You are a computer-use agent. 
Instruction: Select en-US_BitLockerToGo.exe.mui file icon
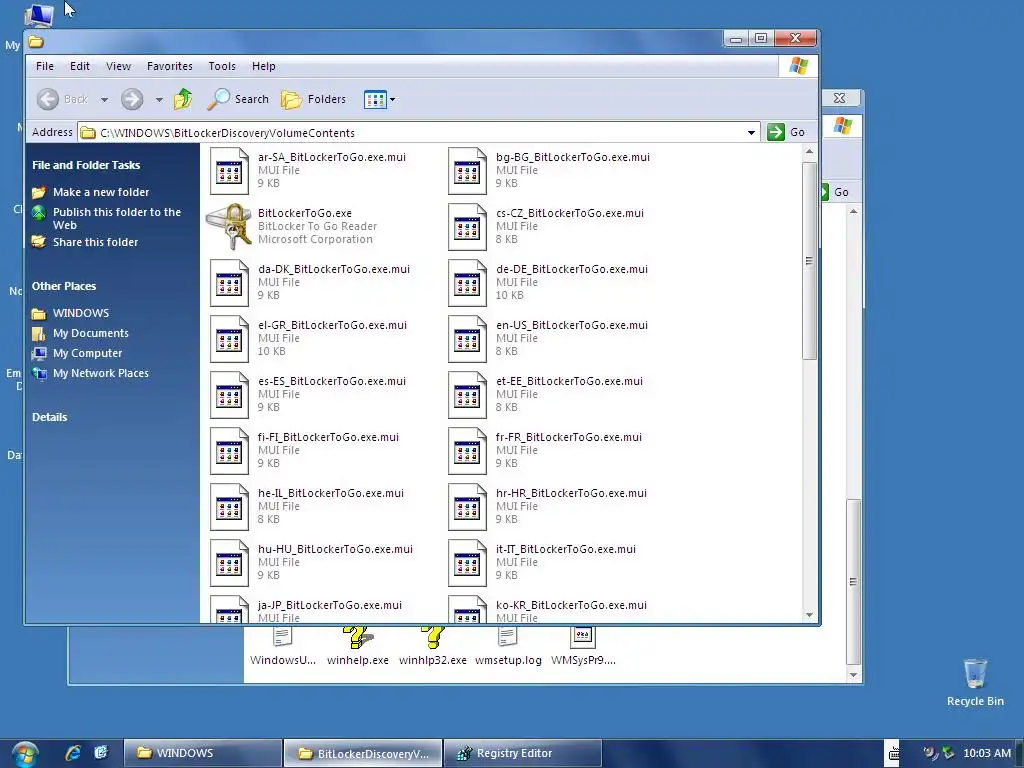[x=467, y=340]
